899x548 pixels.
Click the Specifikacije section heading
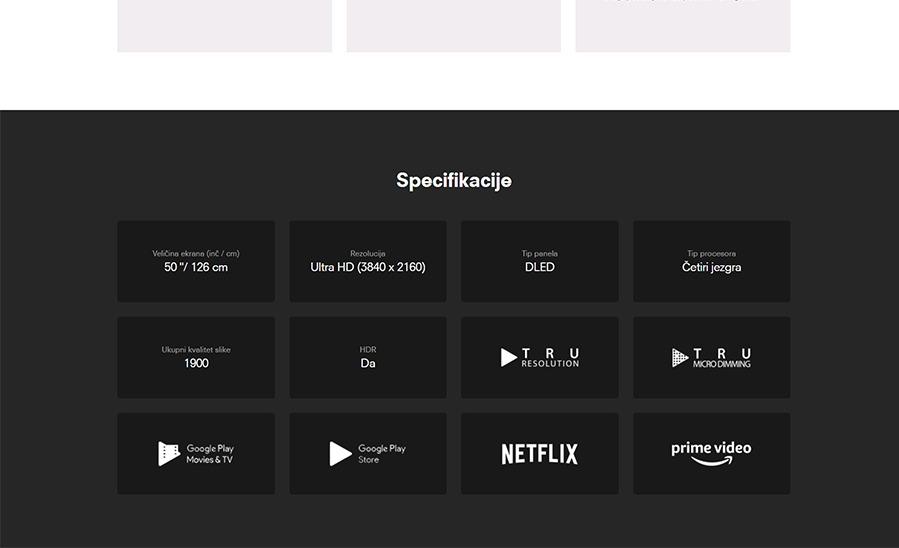pos(453,181)
